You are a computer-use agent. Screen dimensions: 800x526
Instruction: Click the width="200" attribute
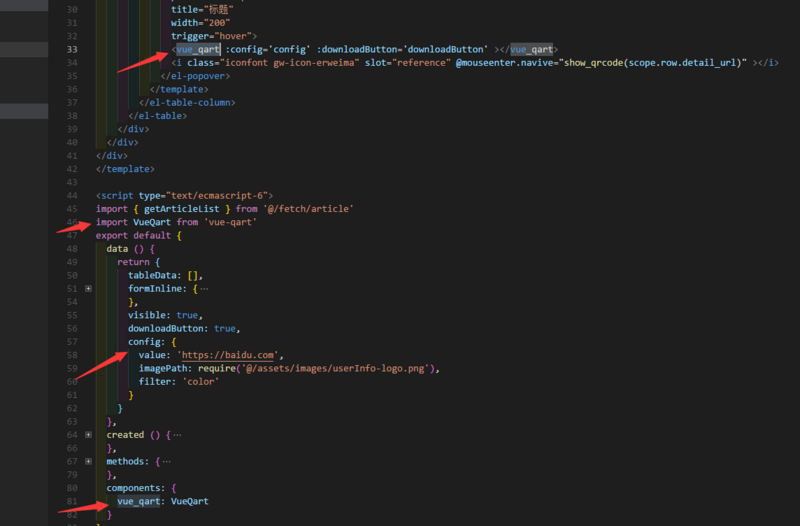pos(201,22)
